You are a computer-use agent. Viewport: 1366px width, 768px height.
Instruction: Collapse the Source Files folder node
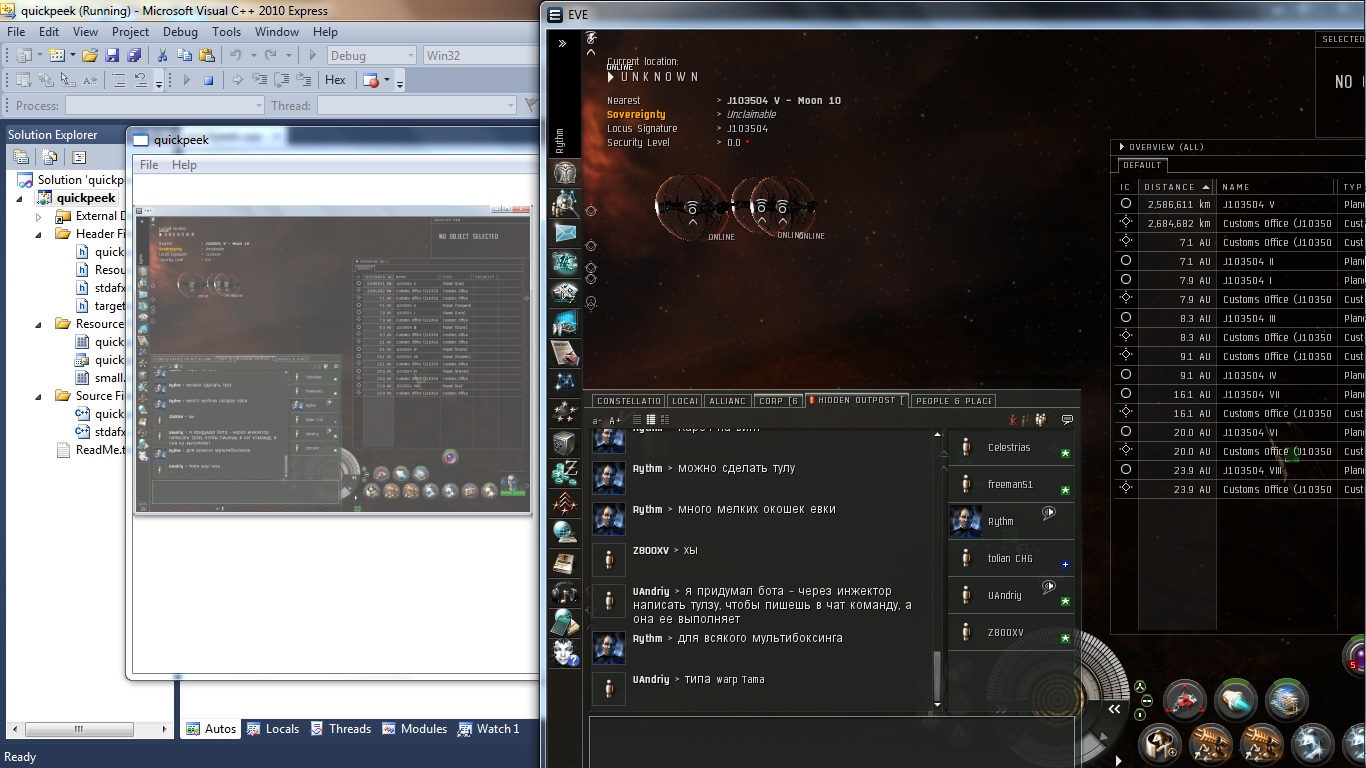click(x=39, y=396)
